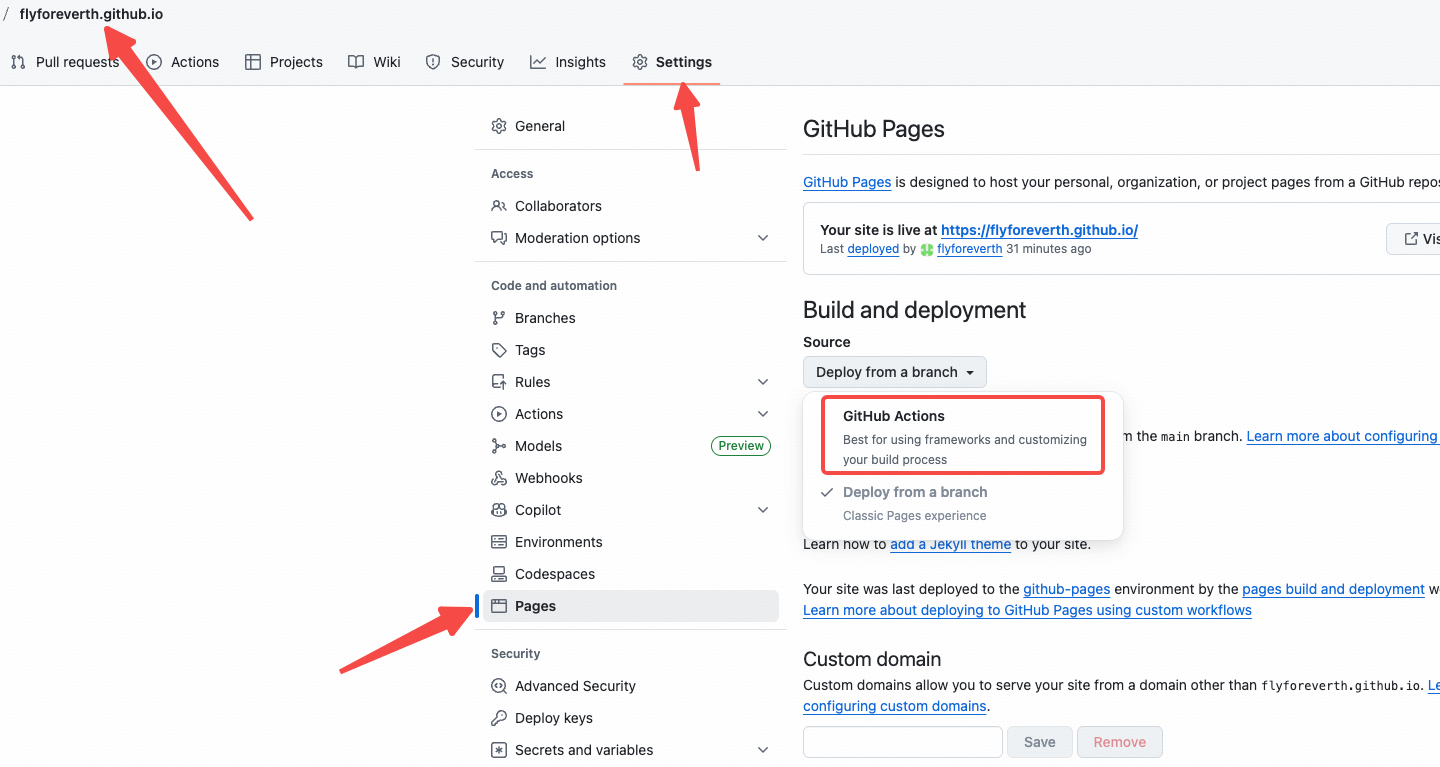Click the Moderation options comment icon
The width and height of the screenshot is (1440, 767).
(499, 238)
